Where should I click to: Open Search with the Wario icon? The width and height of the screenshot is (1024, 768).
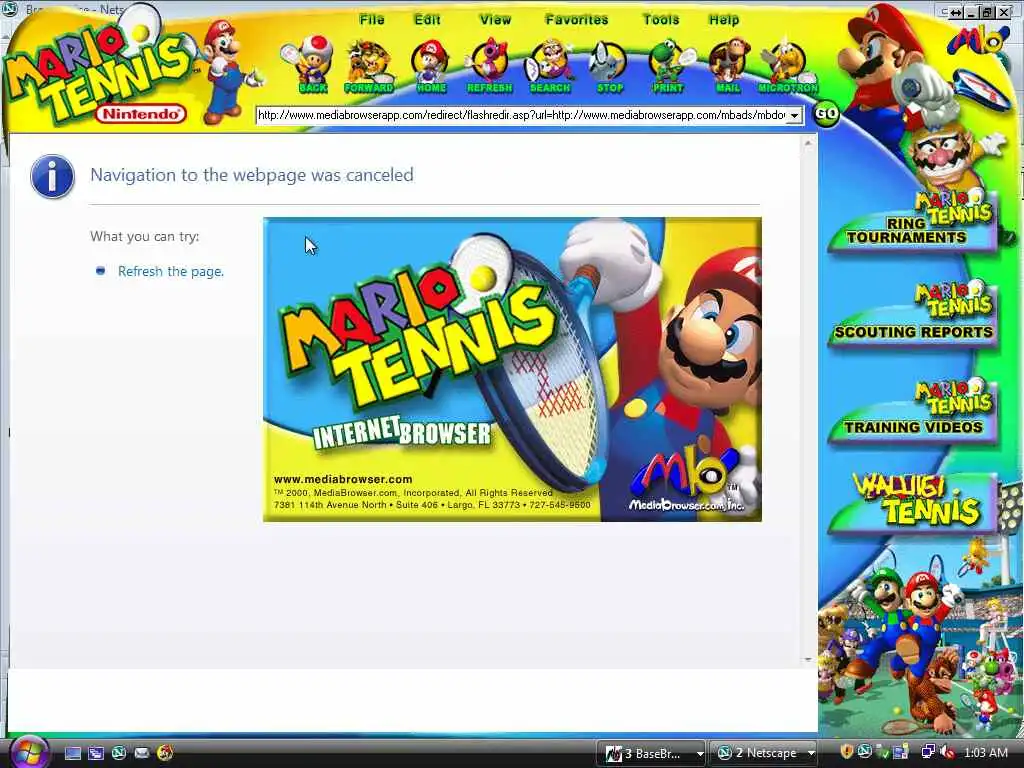(550, 65)
